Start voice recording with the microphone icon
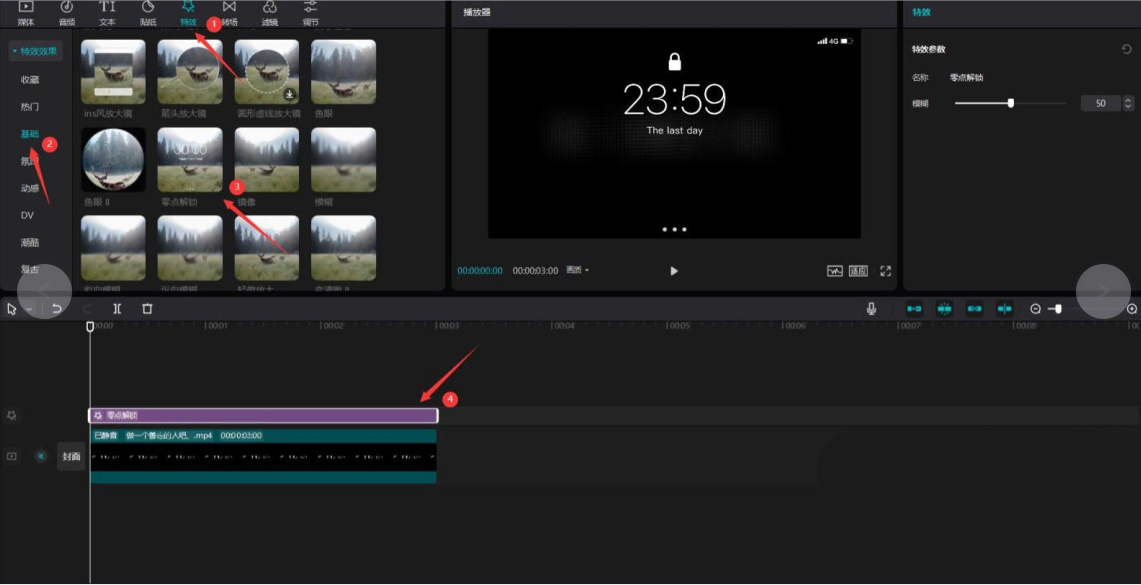This screenshot has height=585, width=1141. pyautogui.click(x=872, y=309)
